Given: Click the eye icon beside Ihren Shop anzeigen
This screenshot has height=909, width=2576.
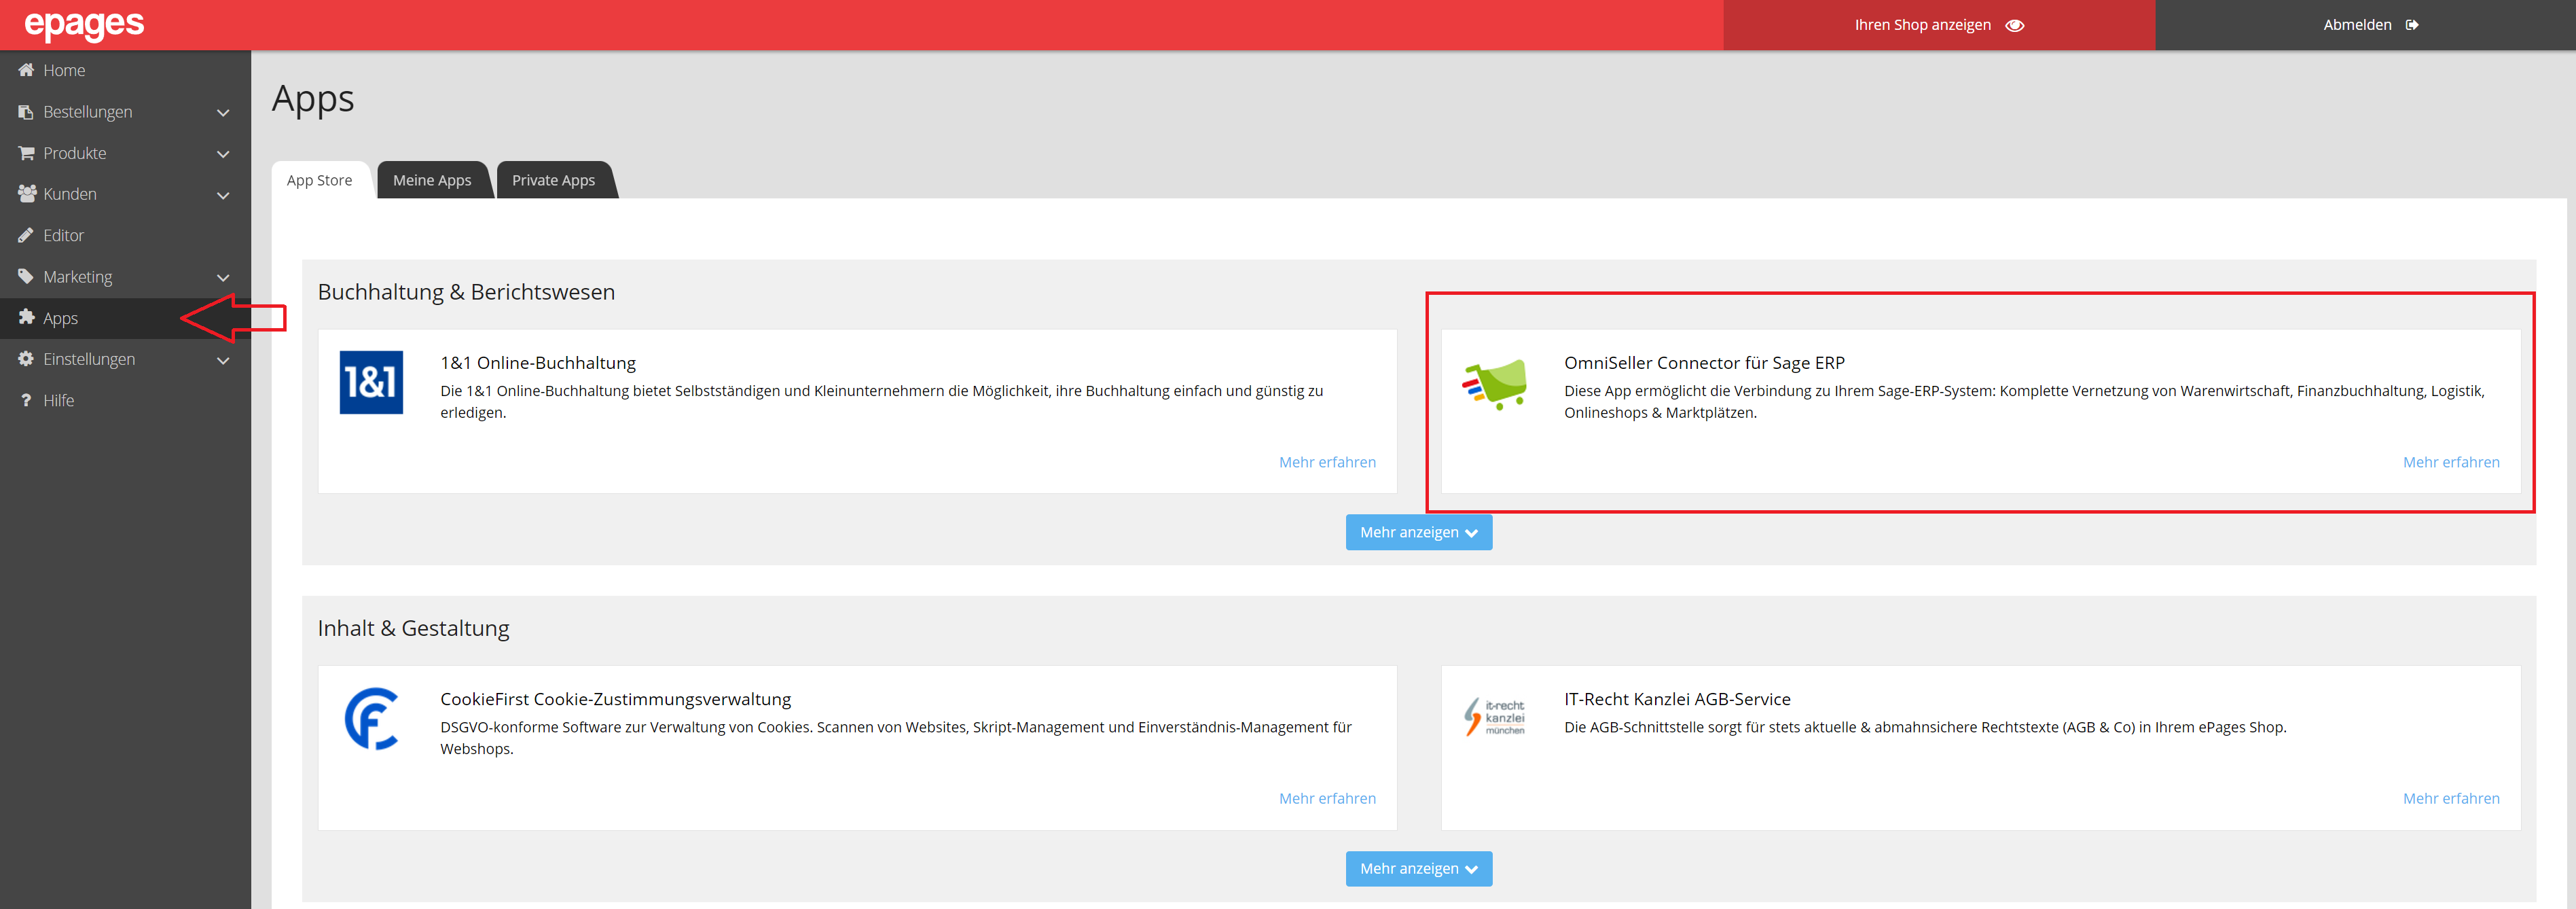Looking at the screenshot, I should [2015, 25].
